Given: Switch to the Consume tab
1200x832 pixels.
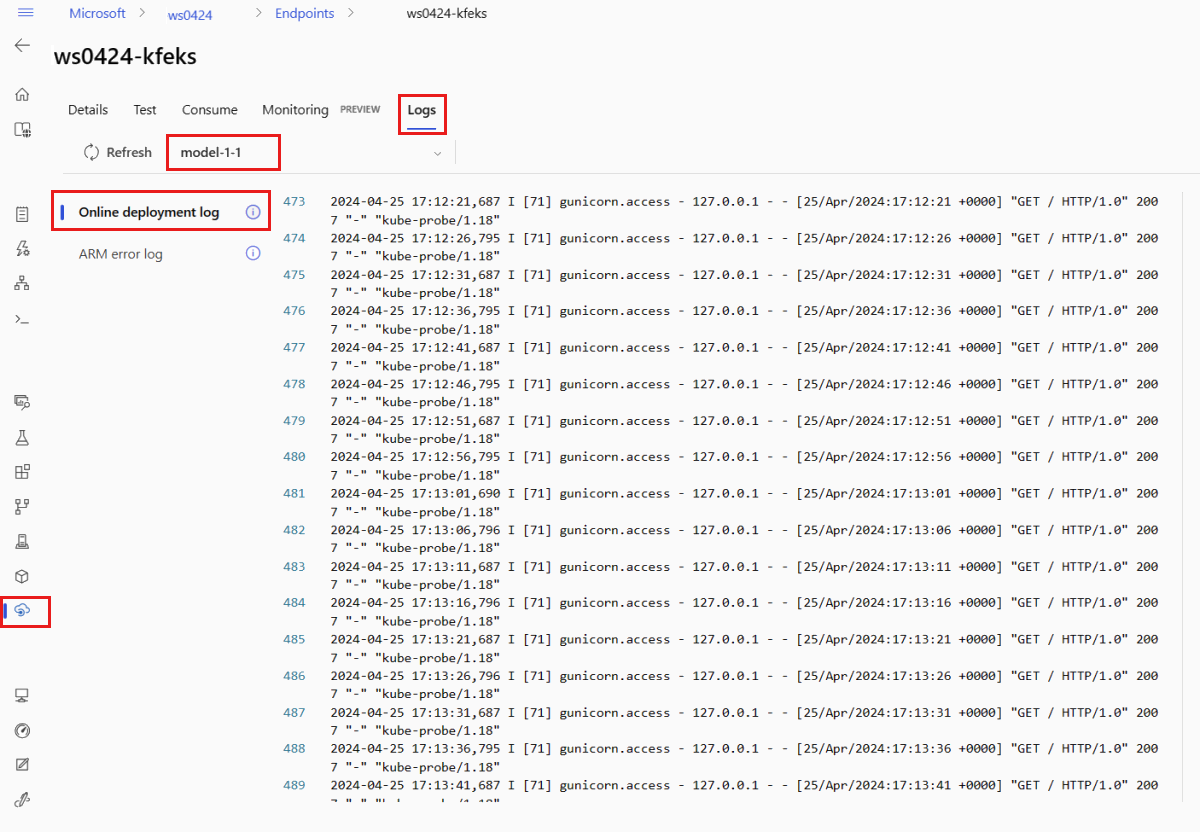Looking at the screenshot, I should [x=210, y=110].
